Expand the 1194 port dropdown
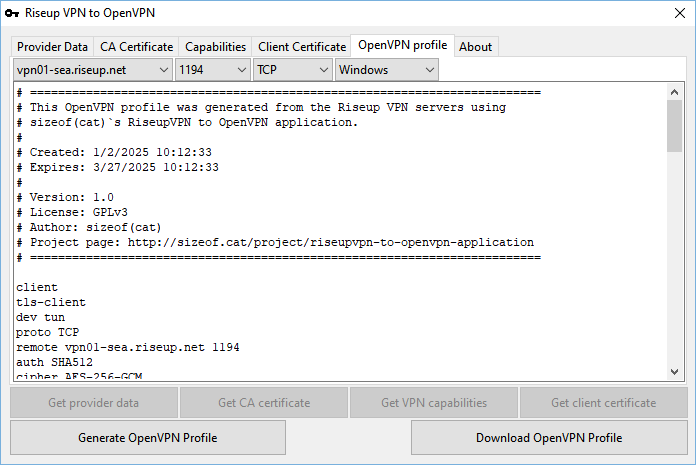Viewport: 696px width, 465px height. [x=212, y=70]
